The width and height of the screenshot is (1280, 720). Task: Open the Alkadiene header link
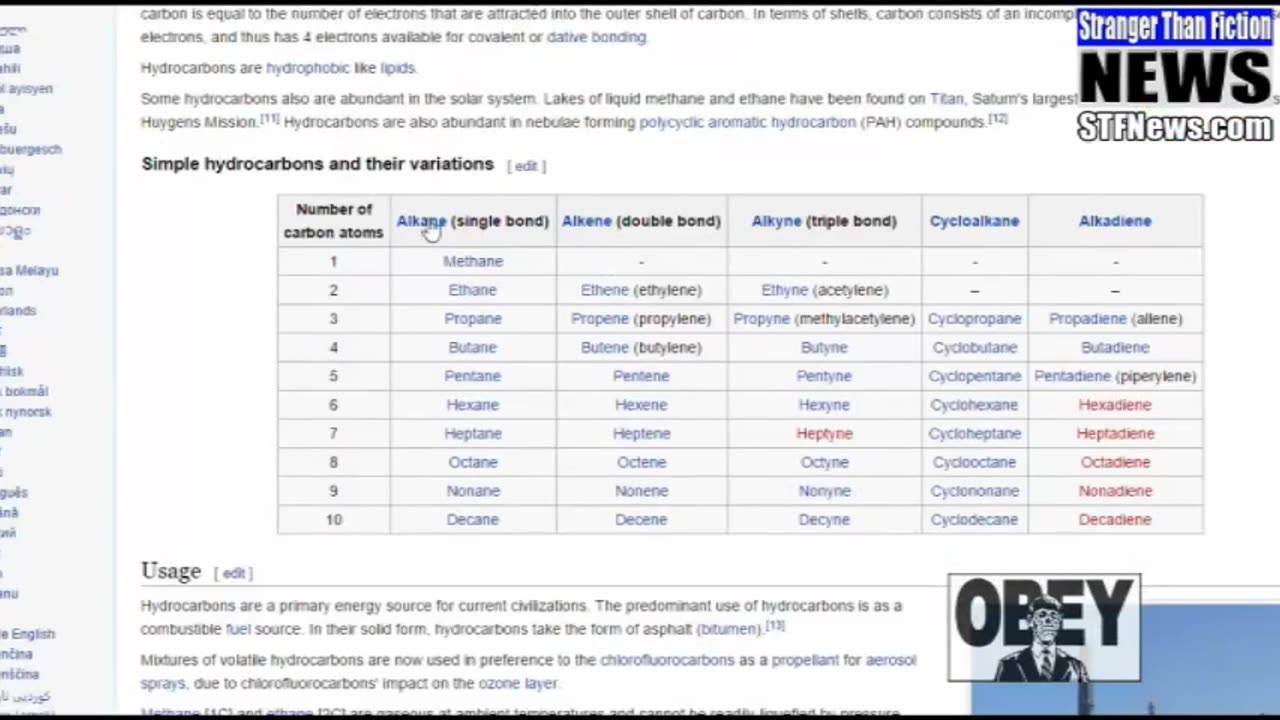pos(1115,221)
